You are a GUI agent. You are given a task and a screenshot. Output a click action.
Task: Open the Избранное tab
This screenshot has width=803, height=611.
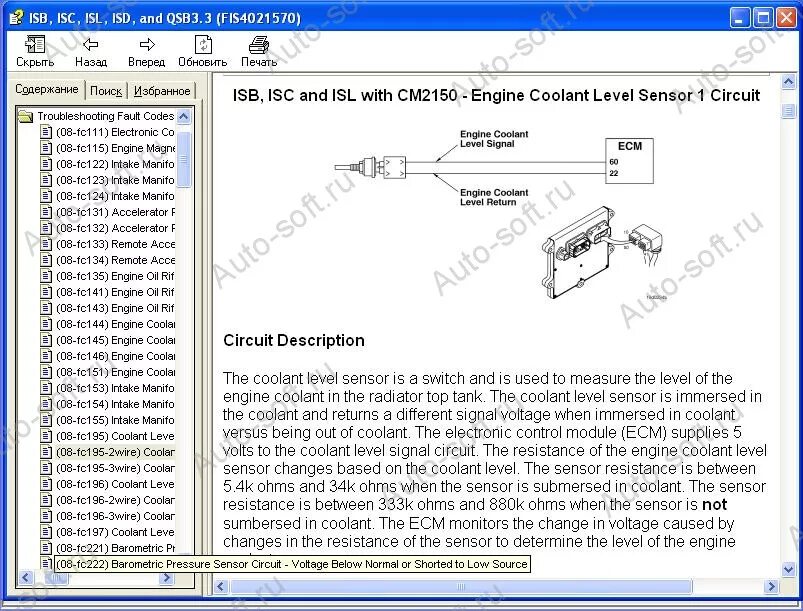coord(162,91)
